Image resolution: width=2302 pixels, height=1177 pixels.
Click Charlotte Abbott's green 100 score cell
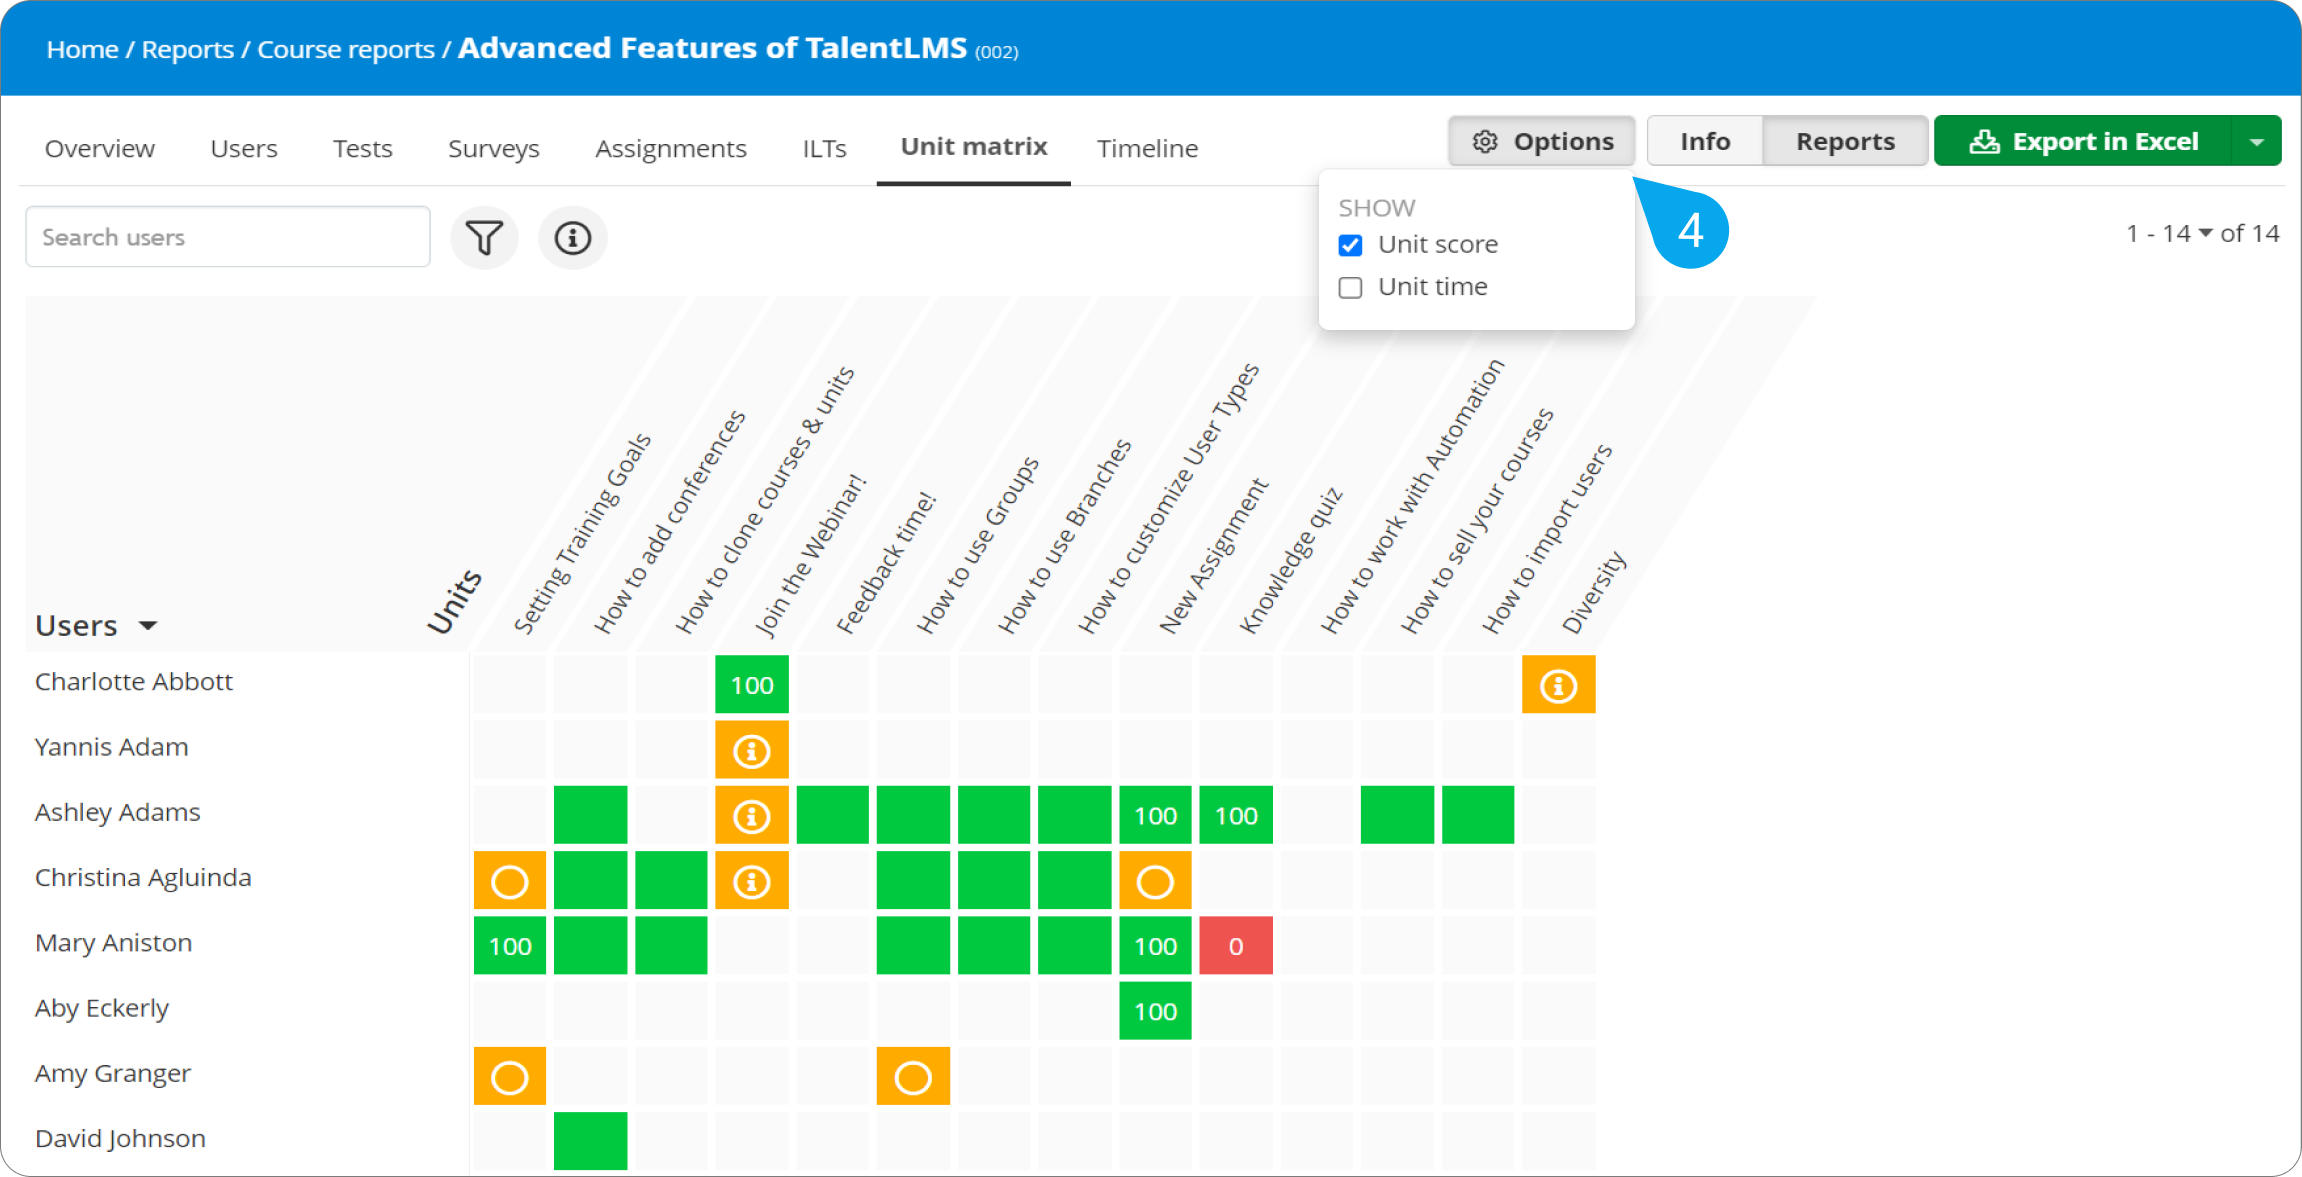pos(752,685)
